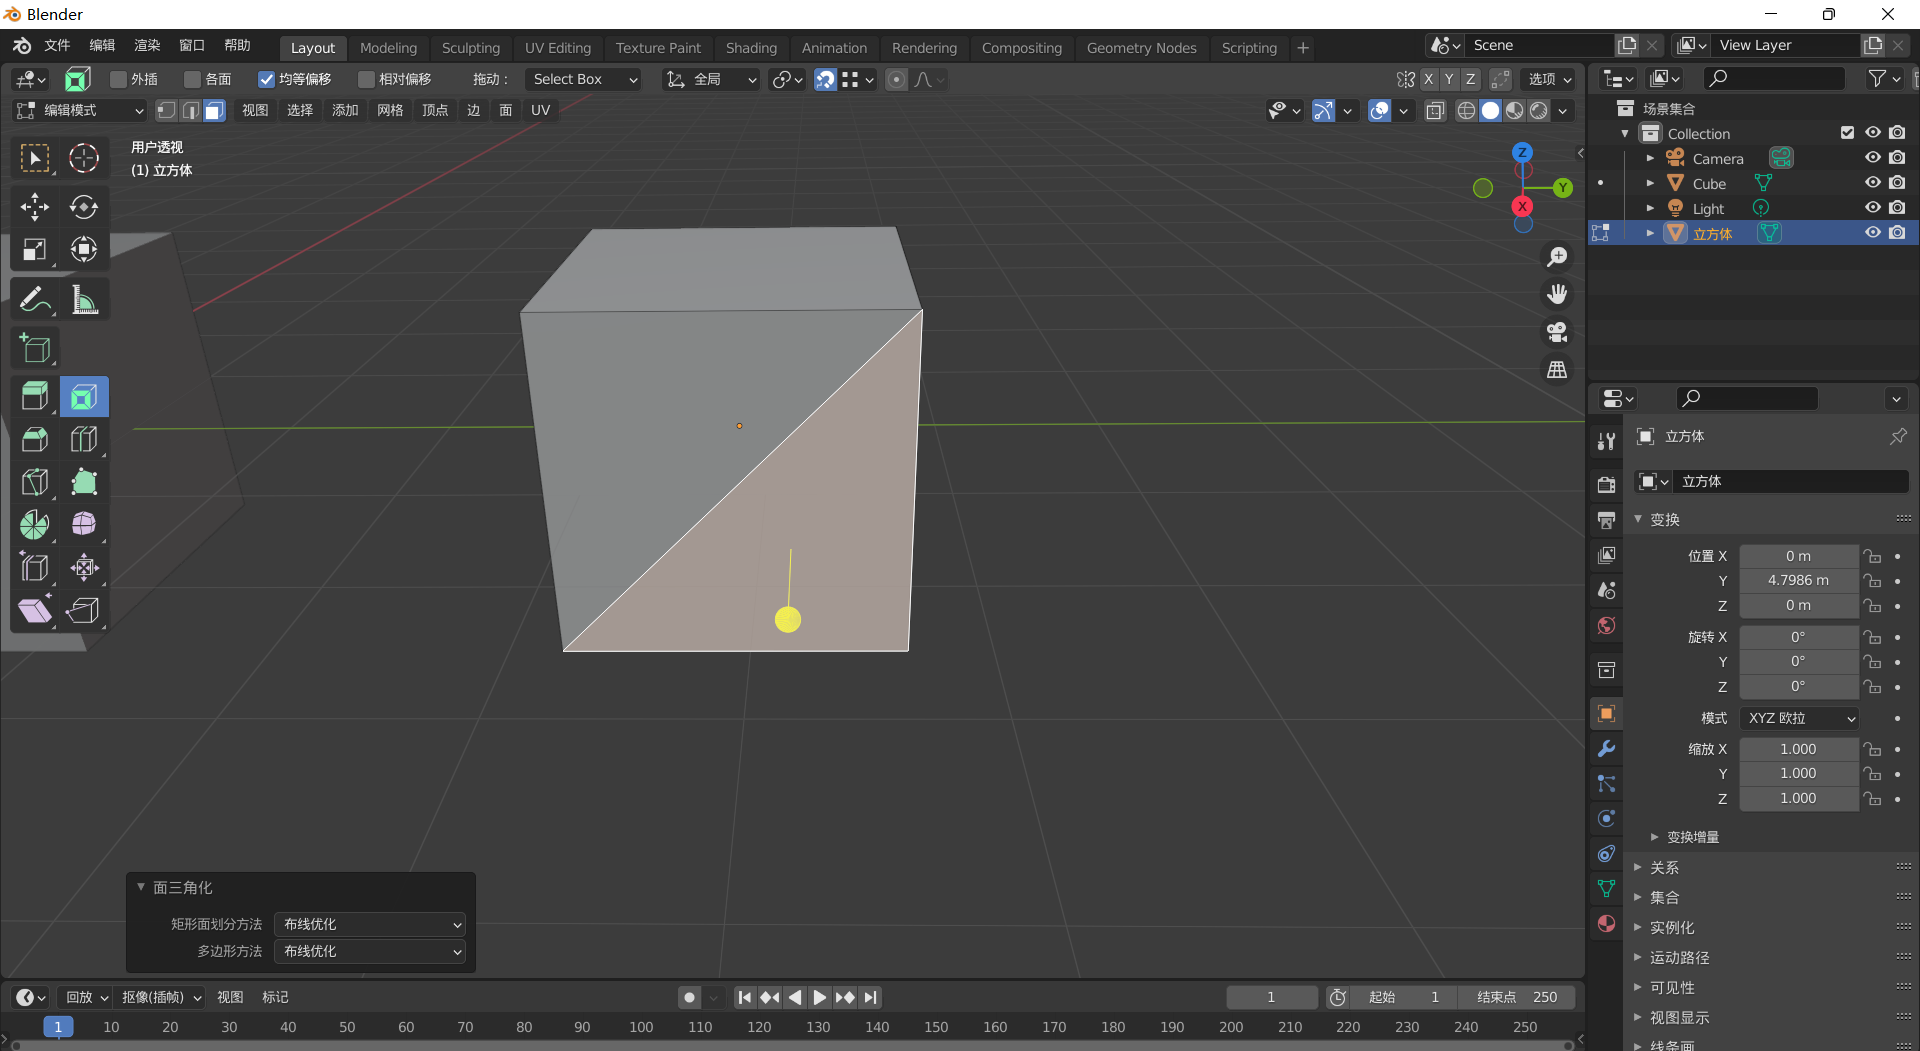Disable rendering for Cube object
Image resolution: width=1920 pixels, height=1051 pixels.
(1897, 183)
